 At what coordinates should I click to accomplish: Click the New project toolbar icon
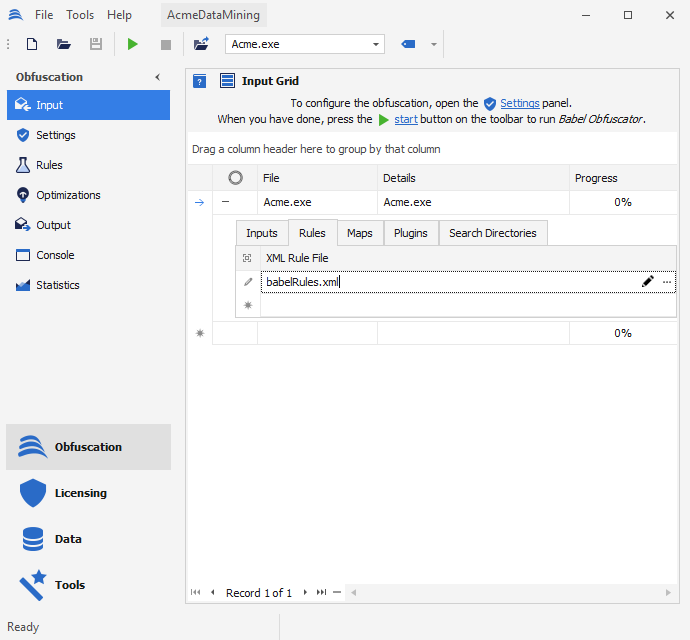[x=32, y=44]
